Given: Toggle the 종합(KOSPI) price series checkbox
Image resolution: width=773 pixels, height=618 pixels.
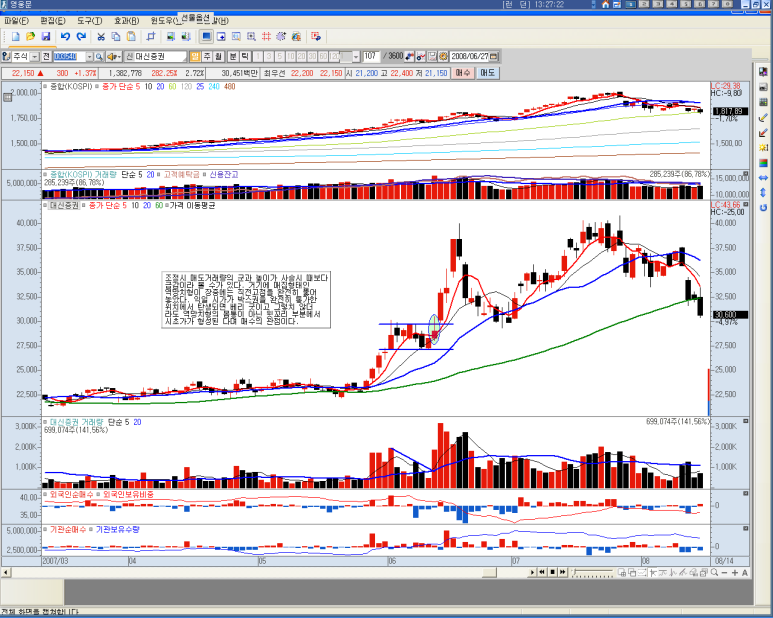Looking at the screenshot, I should click(45, 87).
